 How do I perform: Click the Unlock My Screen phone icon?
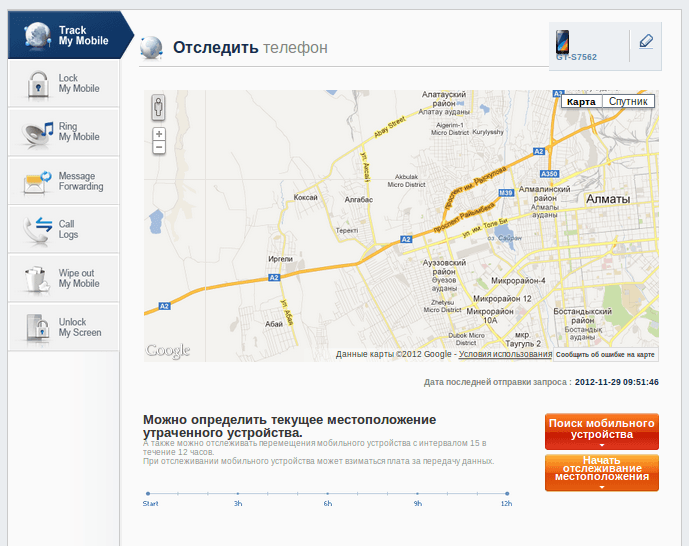coord(38,327)
